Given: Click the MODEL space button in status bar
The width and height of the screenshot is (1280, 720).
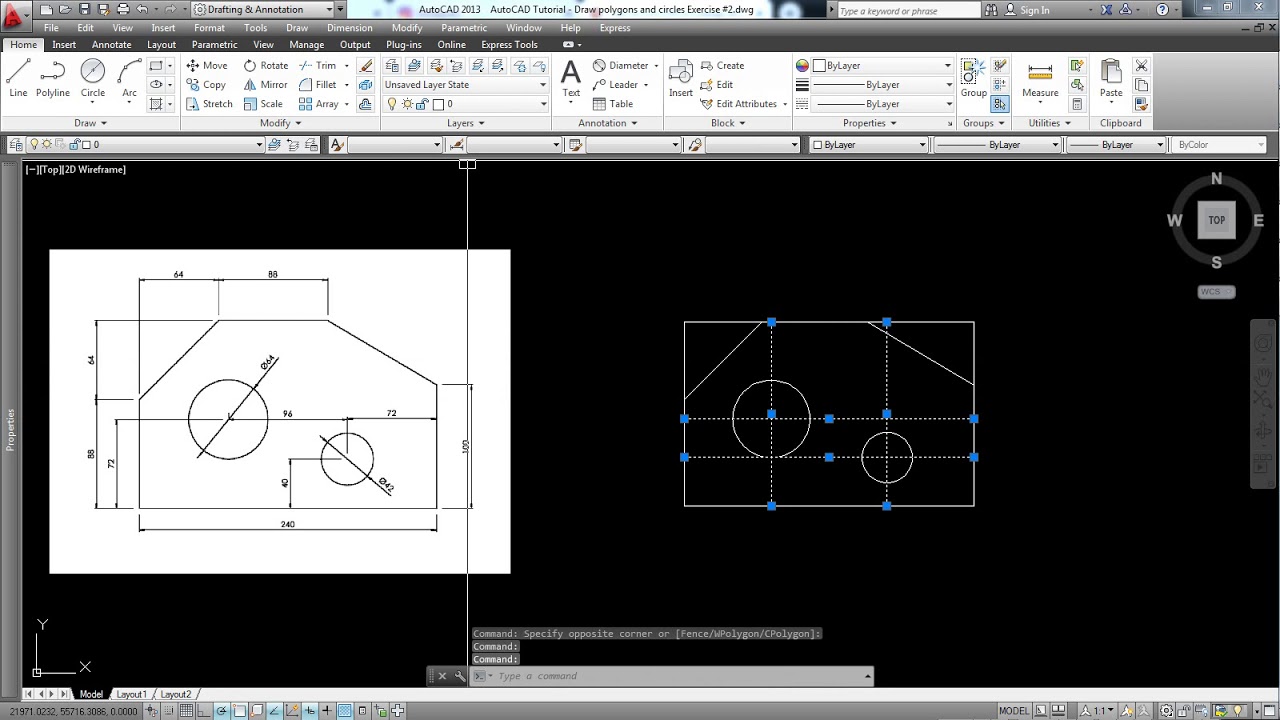Looking at the screenshot, I should tap(1013, 711).
